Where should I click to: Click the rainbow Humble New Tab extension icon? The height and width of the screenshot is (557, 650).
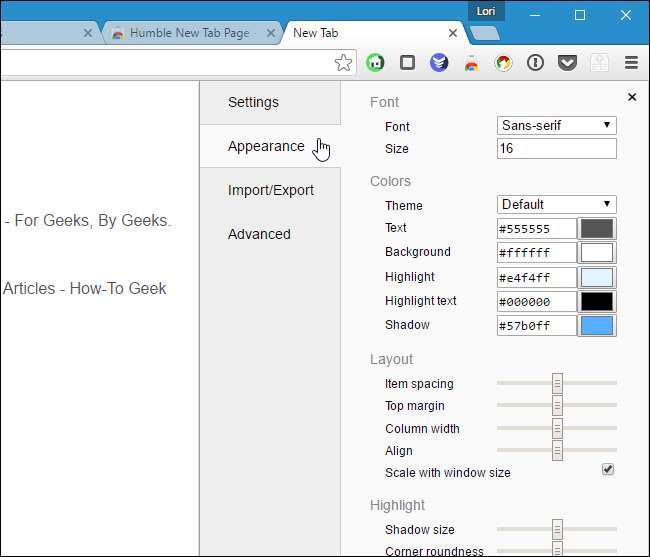pos(471,63)
